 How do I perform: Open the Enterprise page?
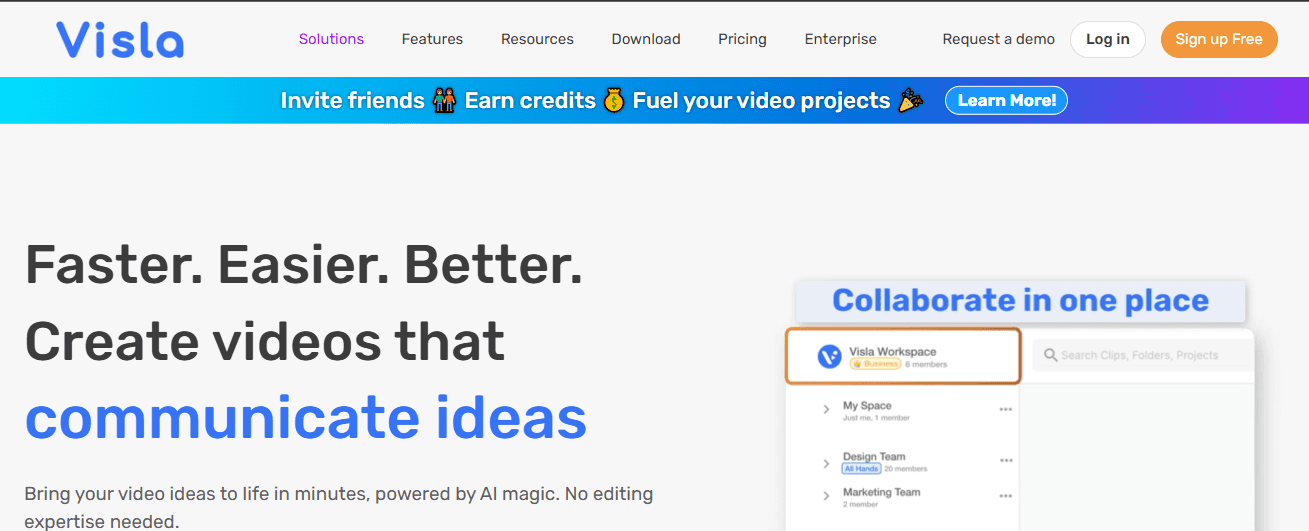click(840, 39)
